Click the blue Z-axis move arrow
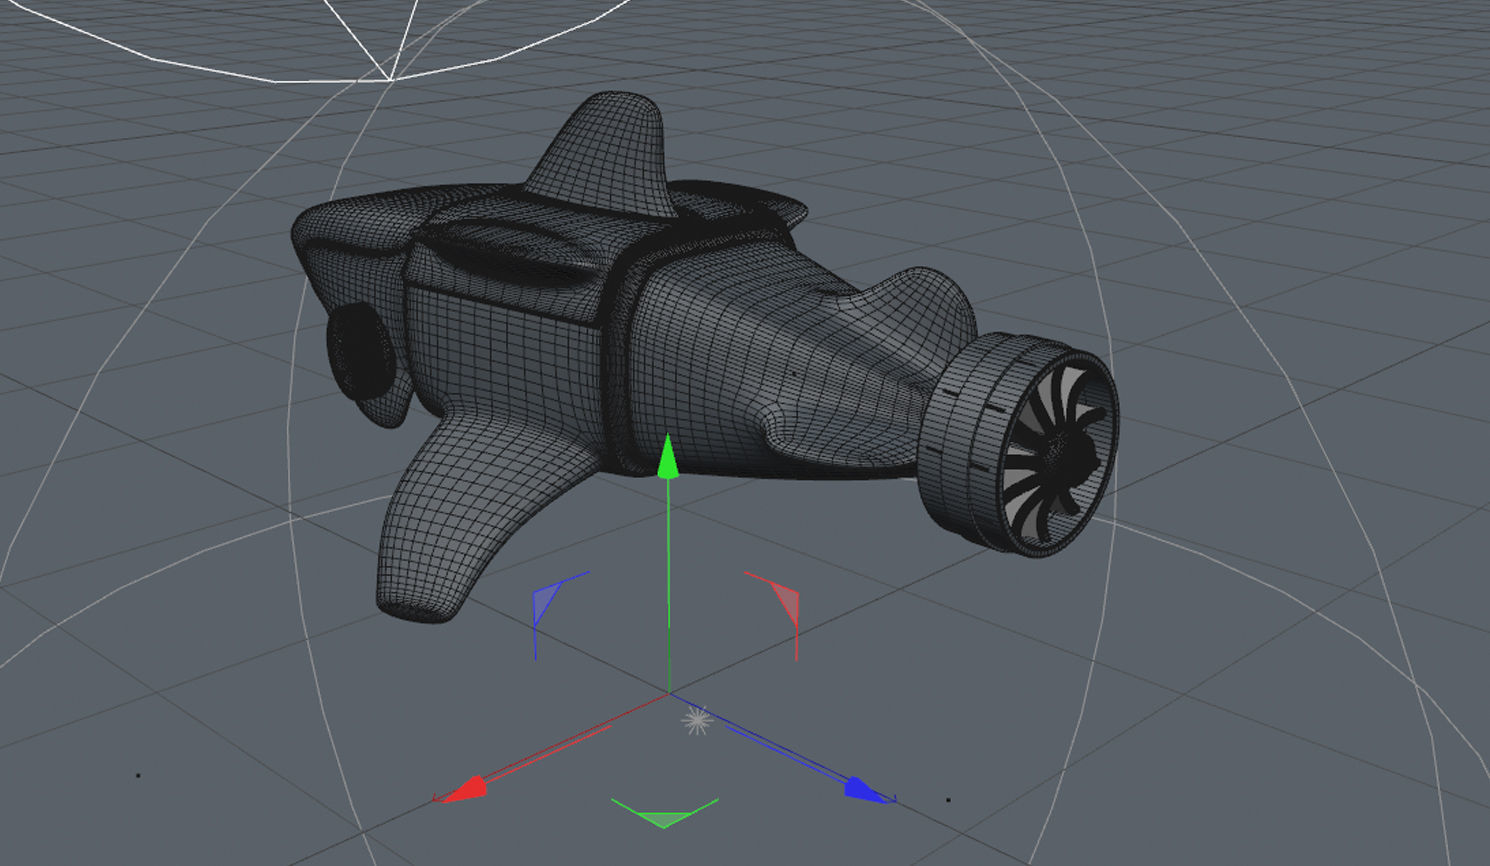This screenshot has height=866, width=1490. 868,789
